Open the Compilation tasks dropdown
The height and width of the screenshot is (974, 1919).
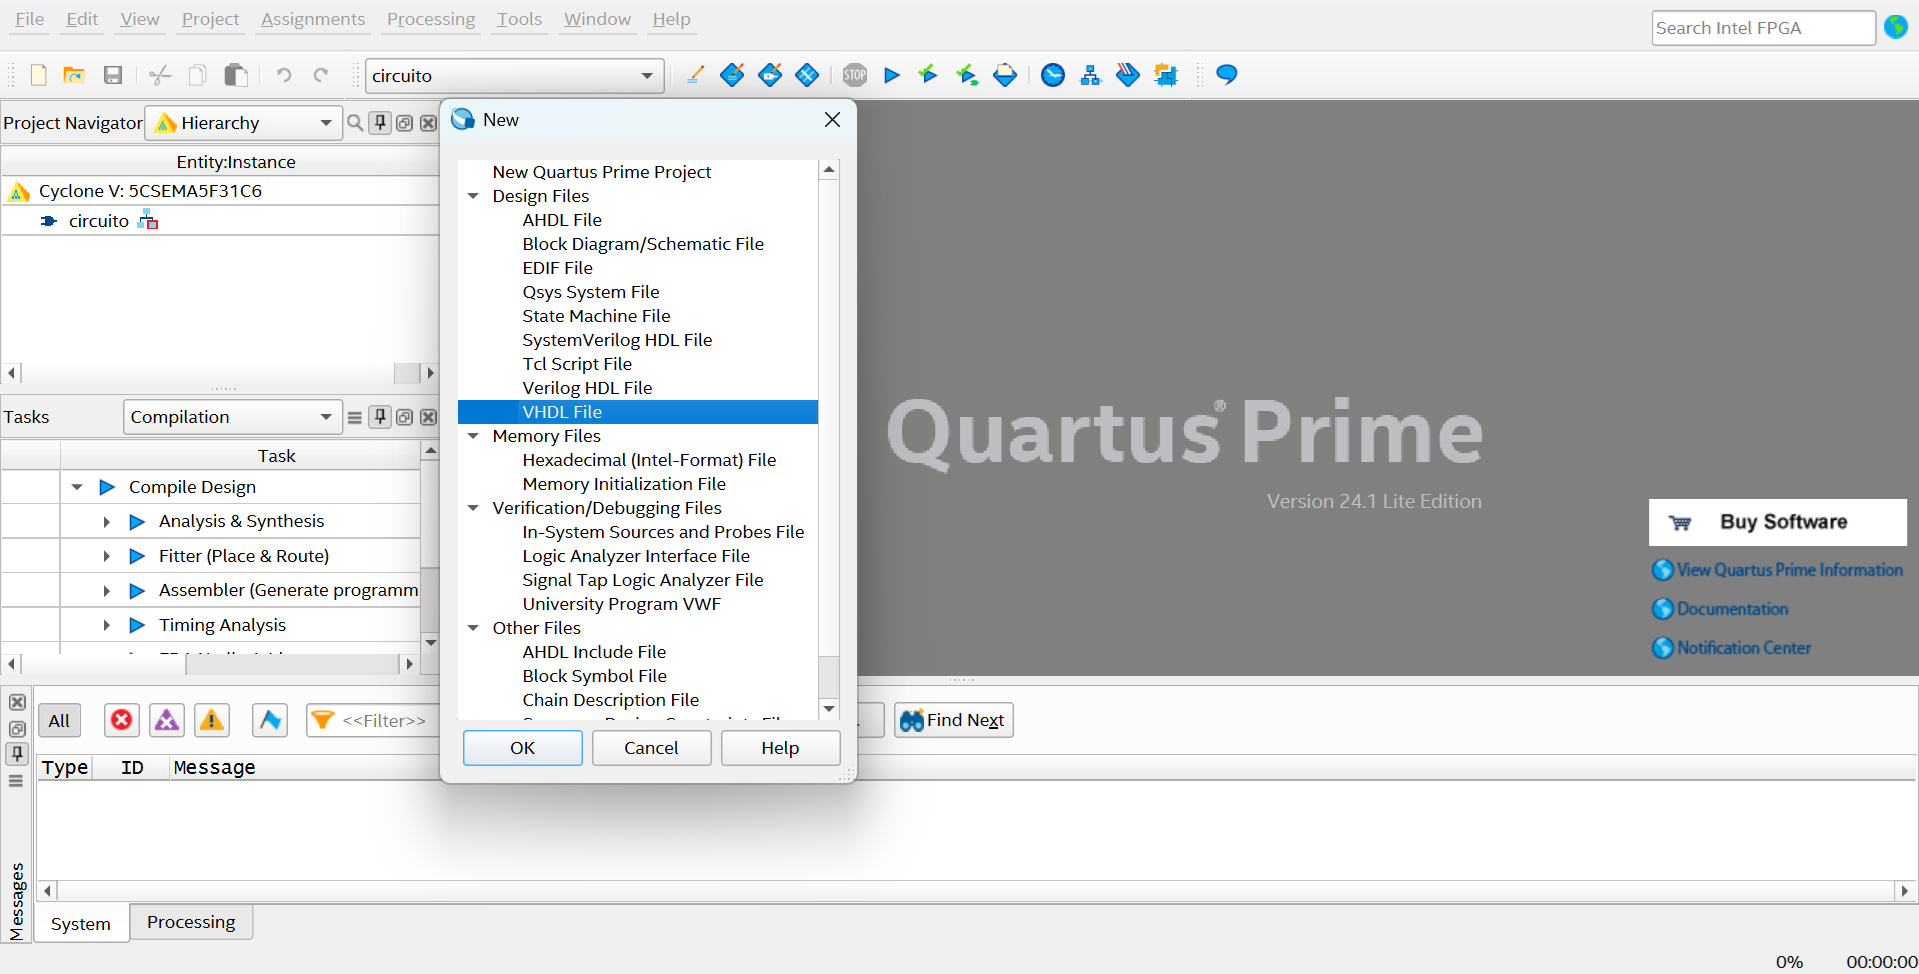coord(231,417)
